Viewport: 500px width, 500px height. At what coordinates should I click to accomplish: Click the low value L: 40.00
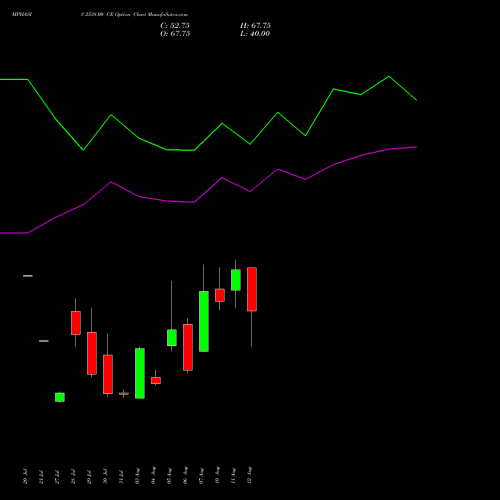point(255,34)
